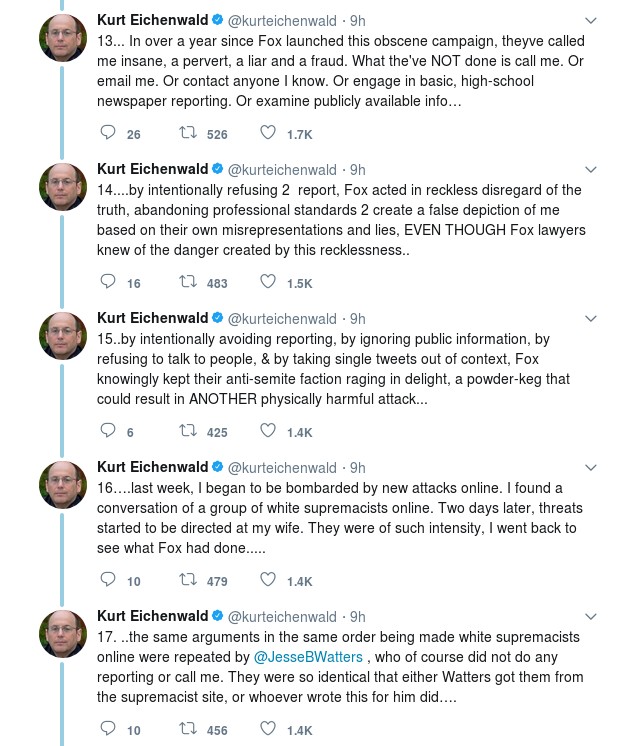The width and height of the screenshot is (637, 746).
Task: Reply to tweet 16 about new attacks
Action: (110, 581)
